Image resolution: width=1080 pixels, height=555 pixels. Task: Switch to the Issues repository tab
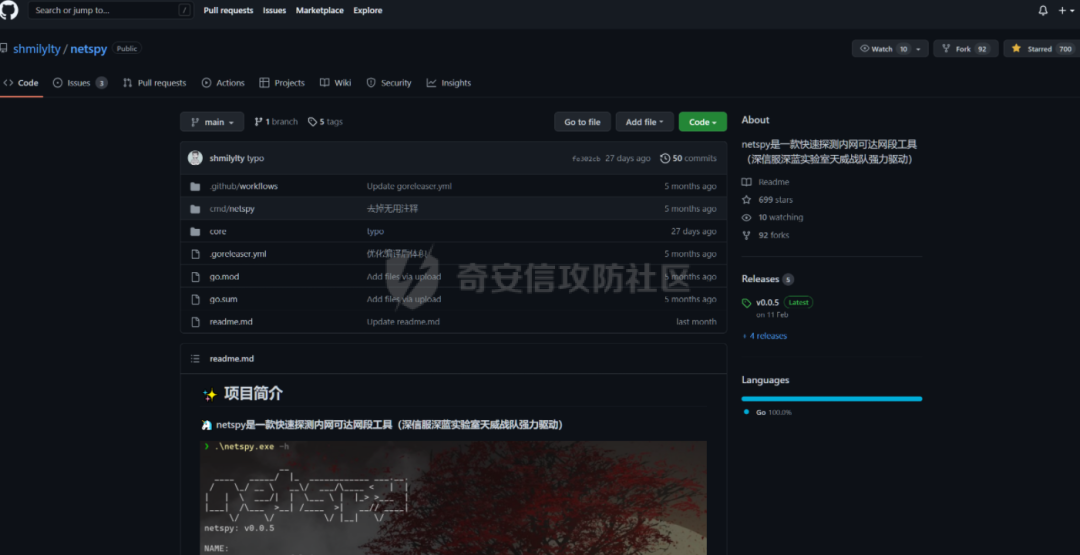pos(80,83)
